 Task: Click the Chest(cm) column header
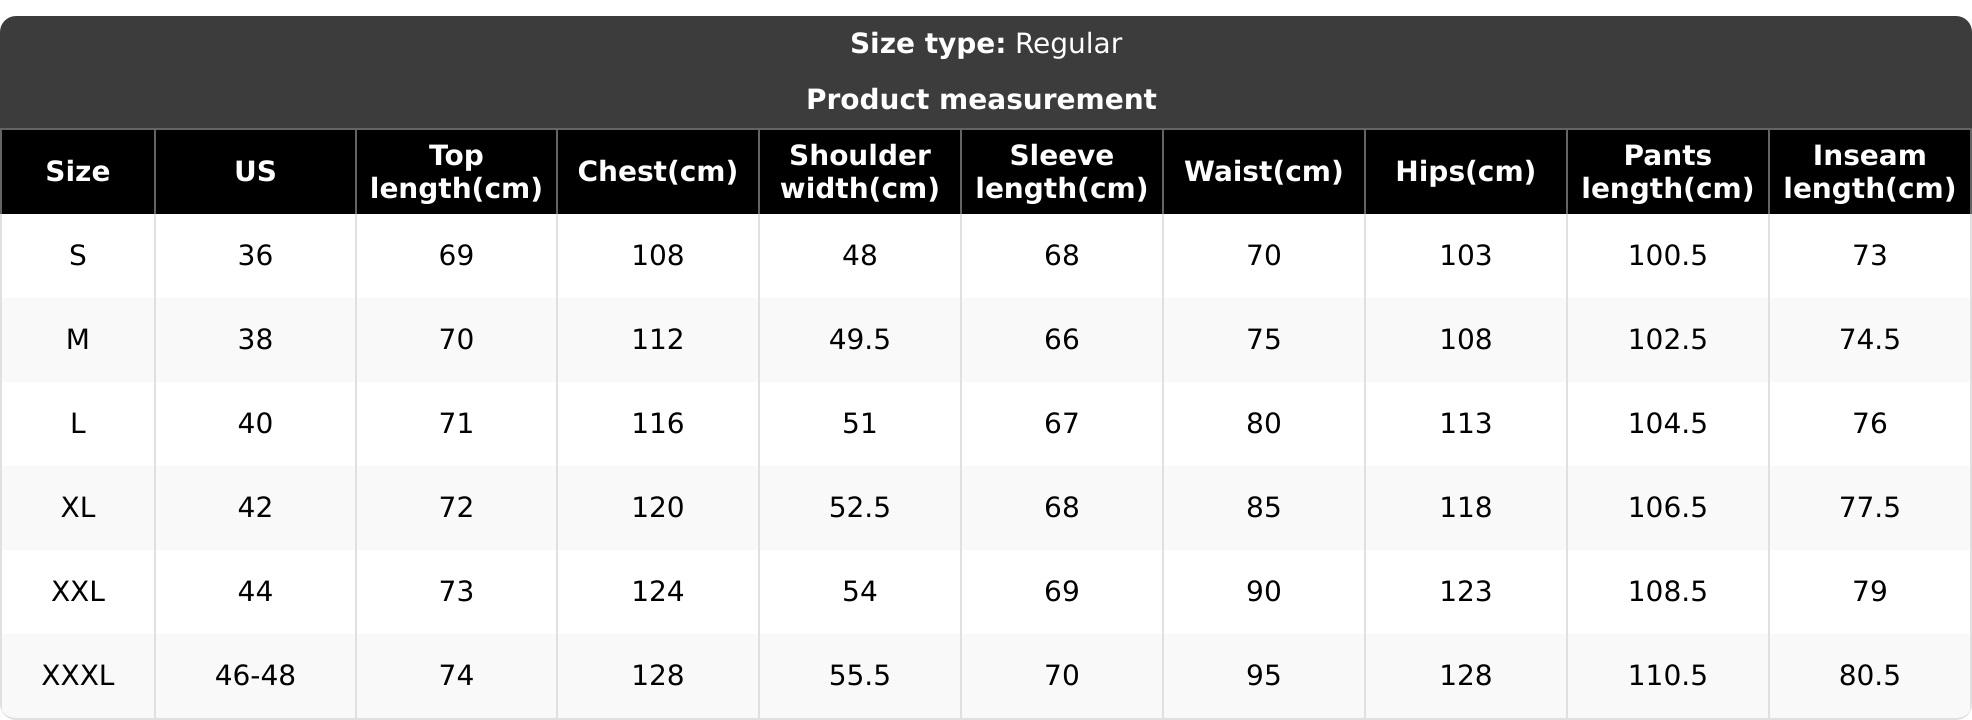click(x=658, y=172)
